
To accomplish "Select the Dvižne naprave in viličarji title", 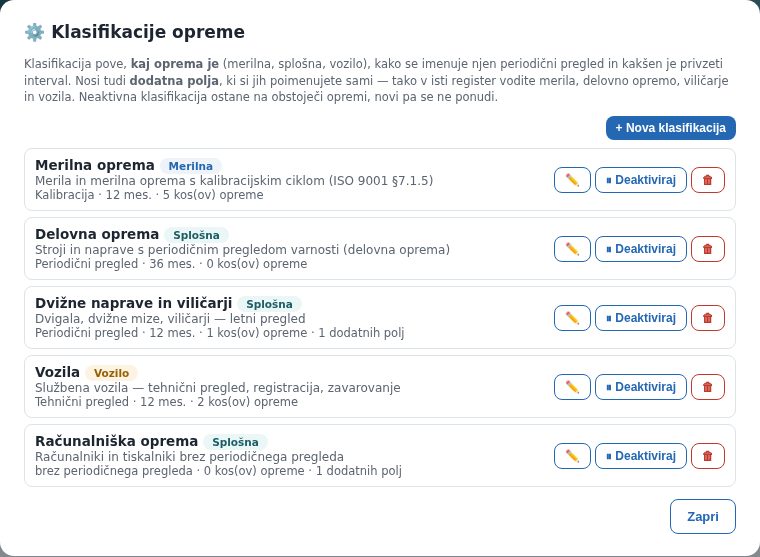I will point(133,303).
